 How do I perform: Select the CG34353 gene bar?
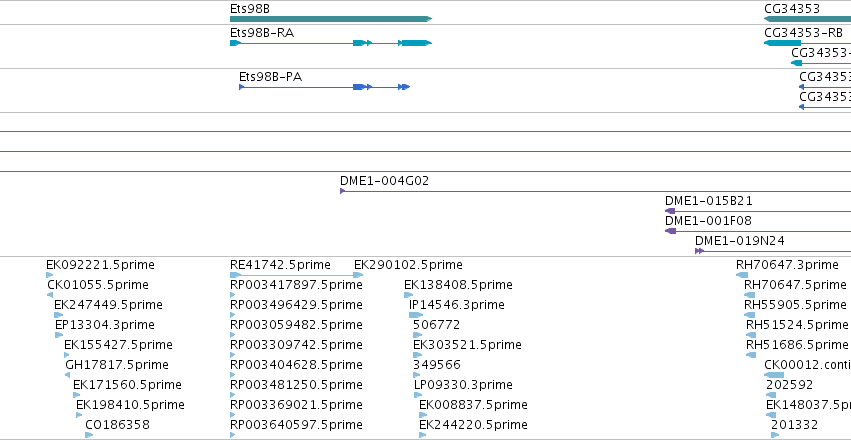click(806, 19)
